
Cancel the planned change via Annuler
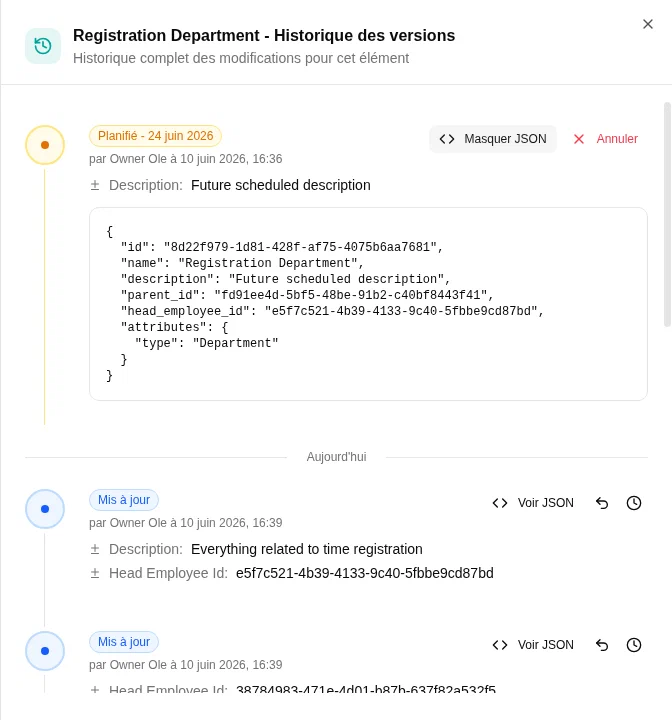[x=605, y=139]
